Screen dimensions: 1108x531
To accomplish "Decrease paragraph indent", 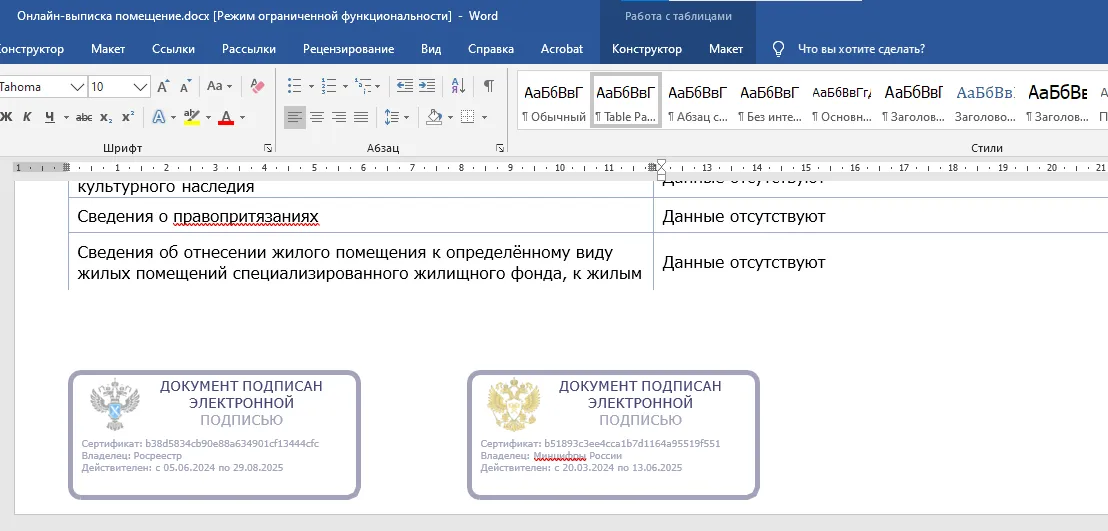I will pos(404,86).
